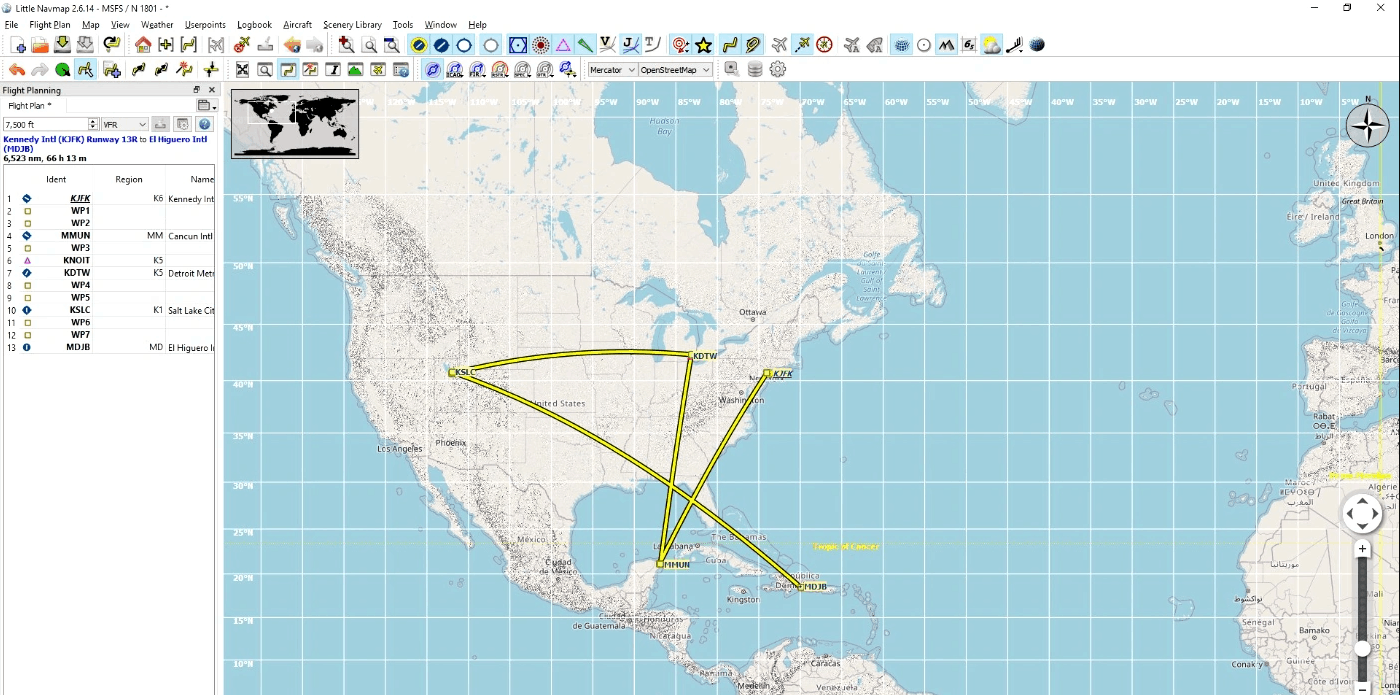The image size is (1400, 695).
Task: Toggle waypoints triangle display on map
Action: click(564, 45)
